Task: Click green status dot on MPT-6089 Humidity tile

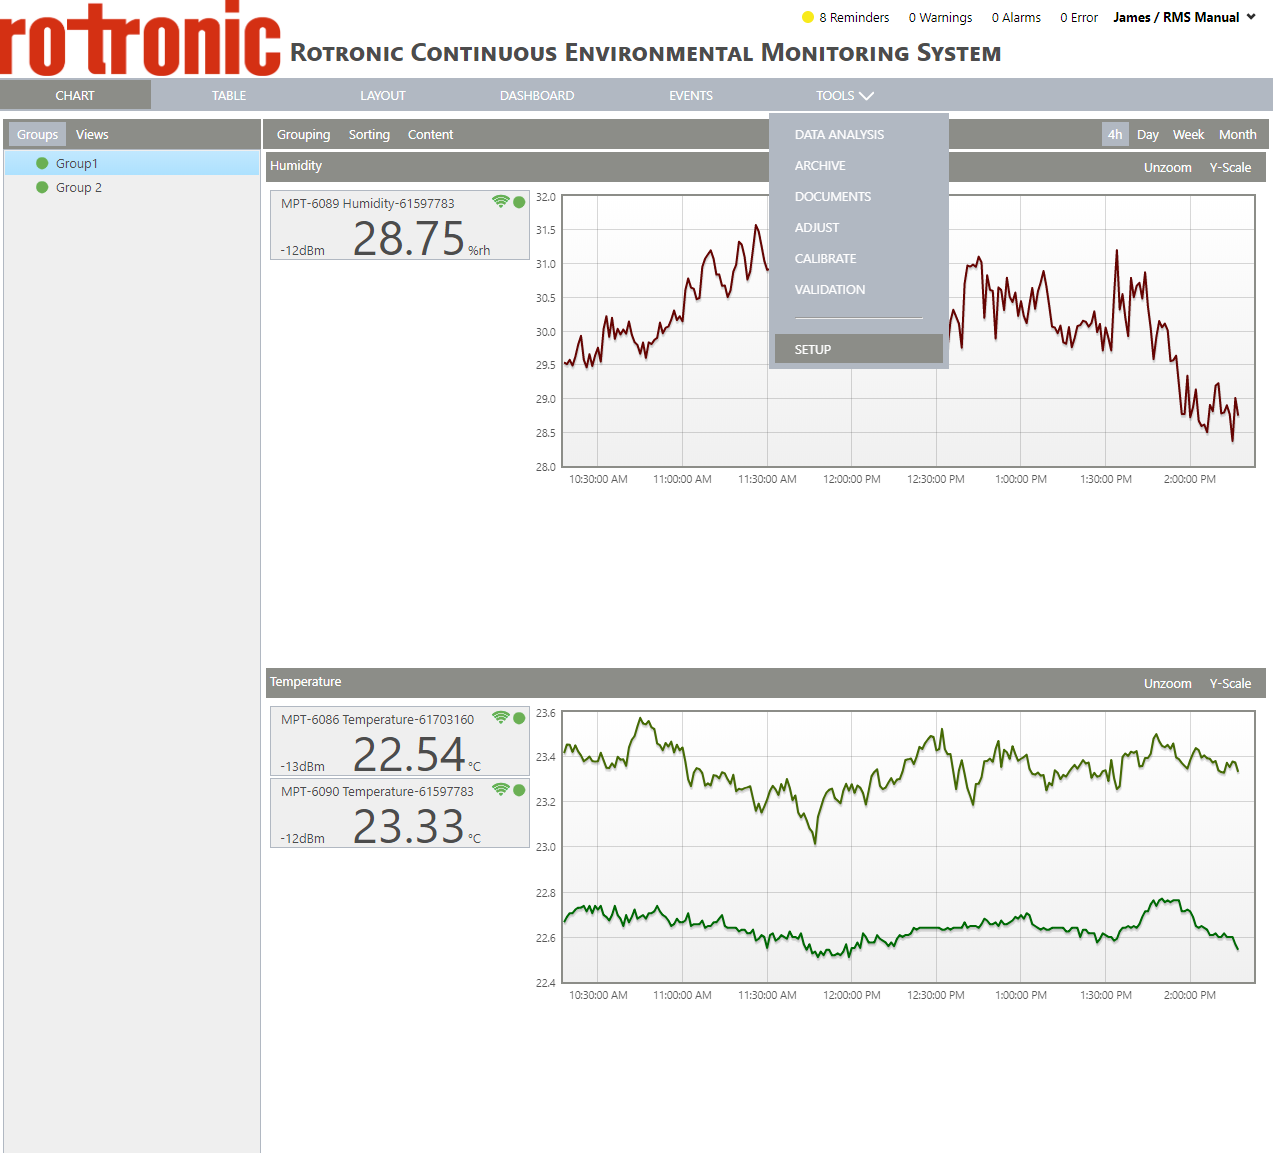Action: (519, 202)
